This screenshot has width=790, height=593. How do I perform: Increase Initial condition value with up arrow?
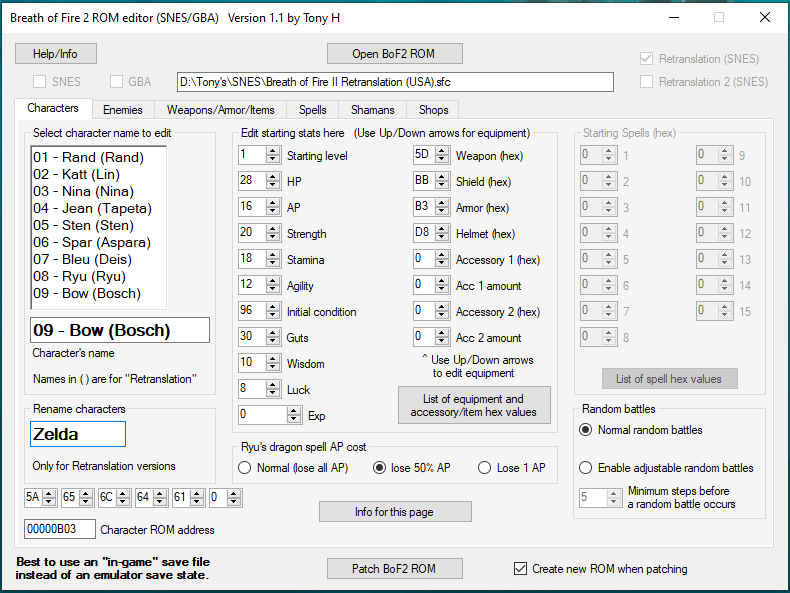(x=273, y=307)
